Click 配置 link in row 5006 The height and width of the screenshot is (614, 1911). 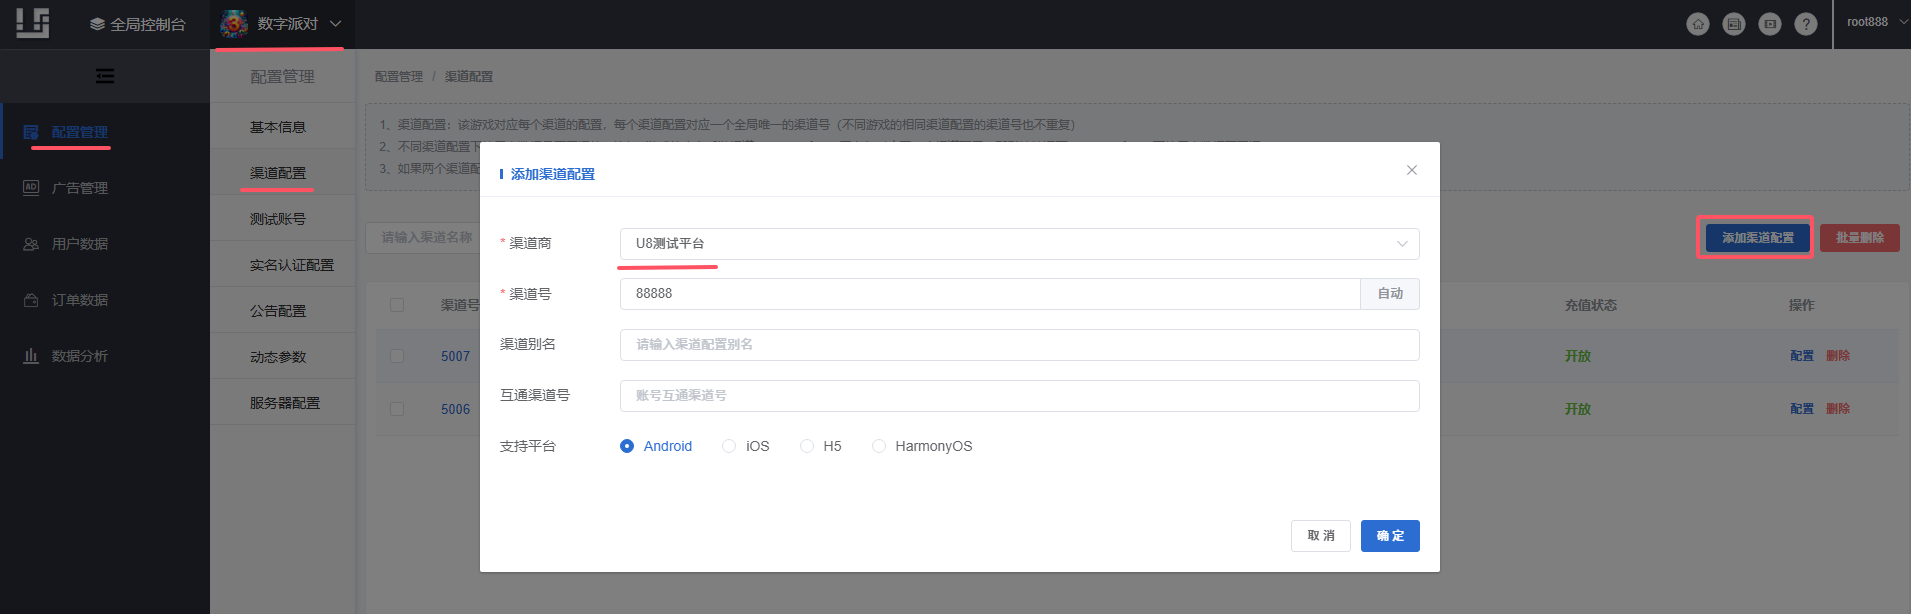pyautogui.click(x=1802, y=409)
